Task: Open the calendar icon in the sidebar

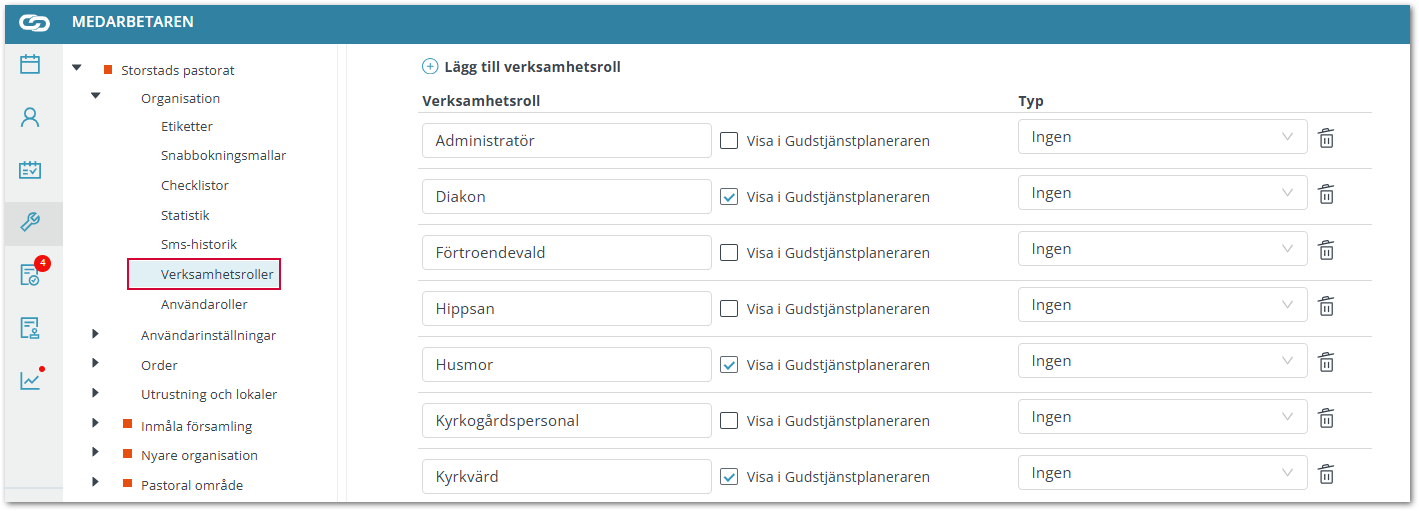Action: pyautogui.click(x=30, y=65)
